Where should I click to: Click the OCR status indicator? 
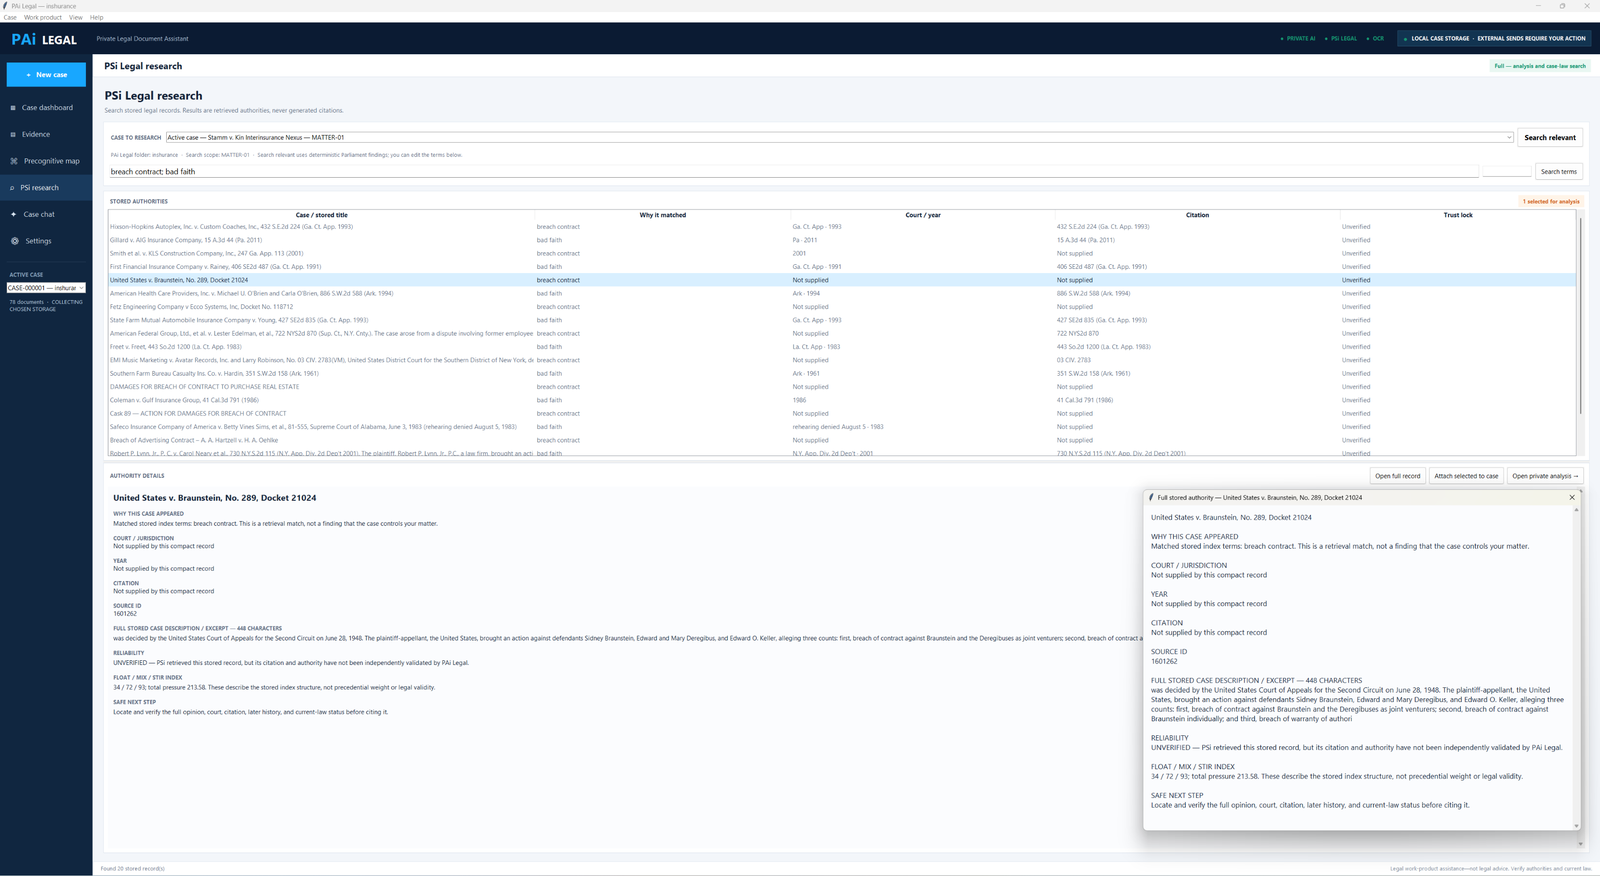1375,39
